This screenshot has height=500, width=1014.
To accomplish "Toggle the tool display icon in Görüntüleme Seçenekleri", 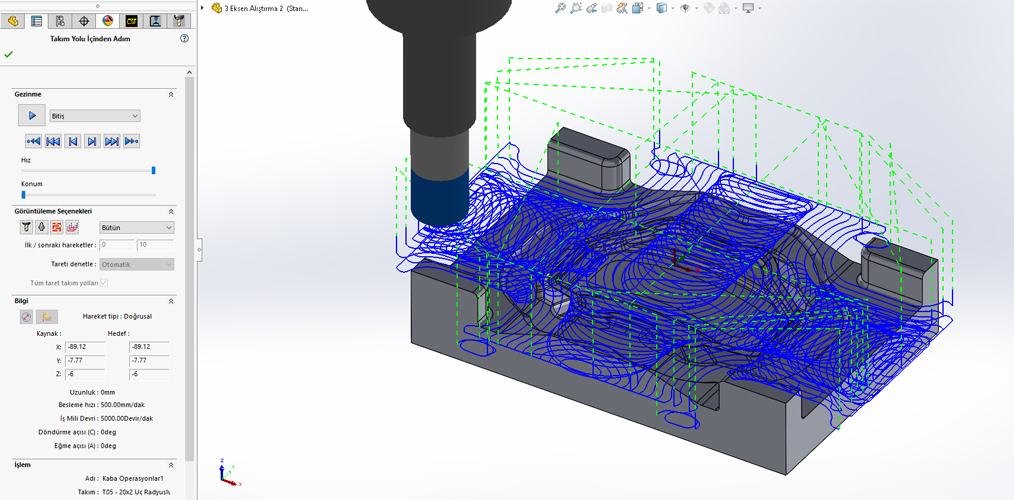I will (26, 228).
